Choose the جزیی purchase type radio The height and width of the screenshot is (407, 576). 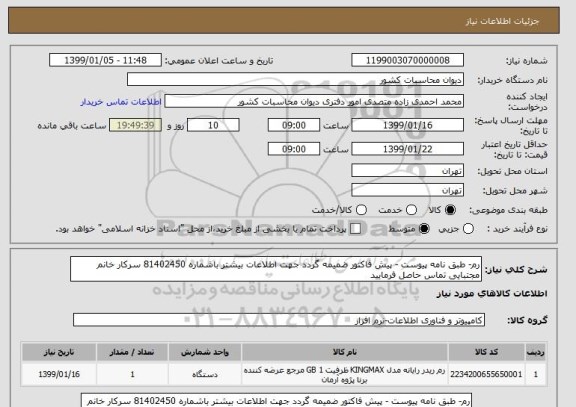468,228
